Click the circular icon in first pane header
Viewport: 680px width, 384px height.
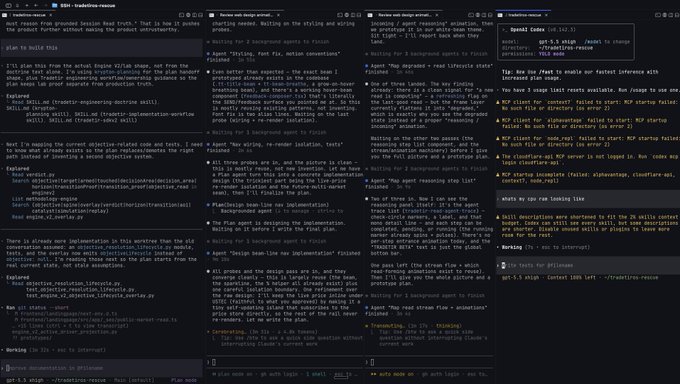[x=188, y=15]
